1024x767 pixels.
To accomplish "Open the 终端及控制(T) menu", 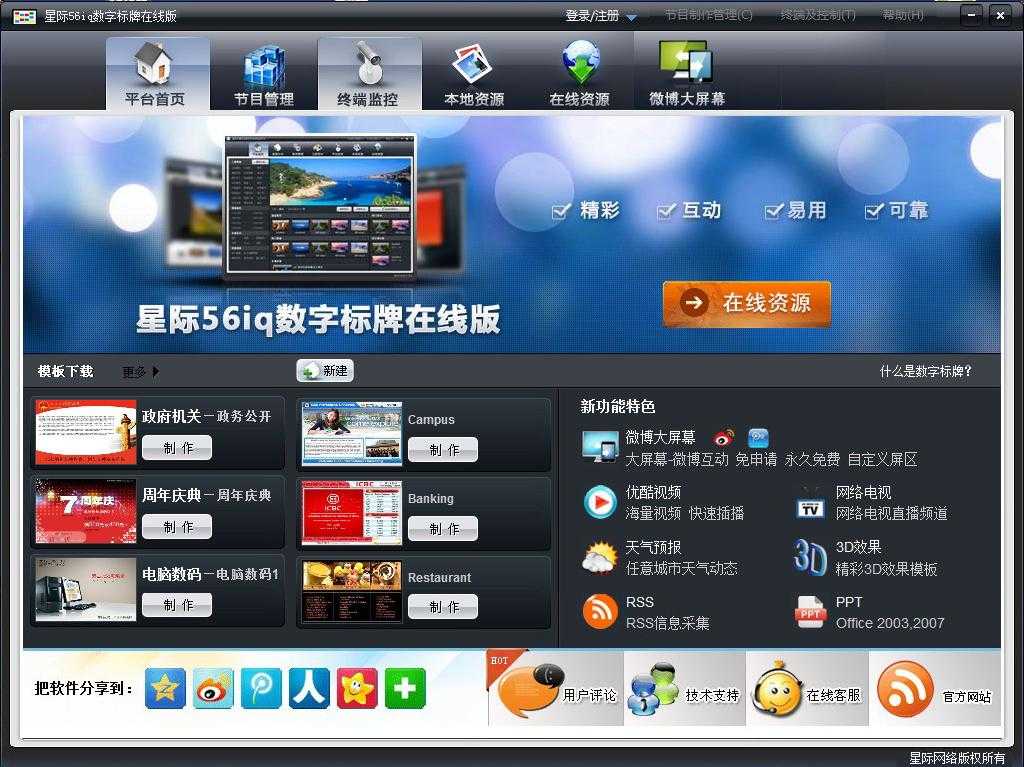I will (818, 15).
